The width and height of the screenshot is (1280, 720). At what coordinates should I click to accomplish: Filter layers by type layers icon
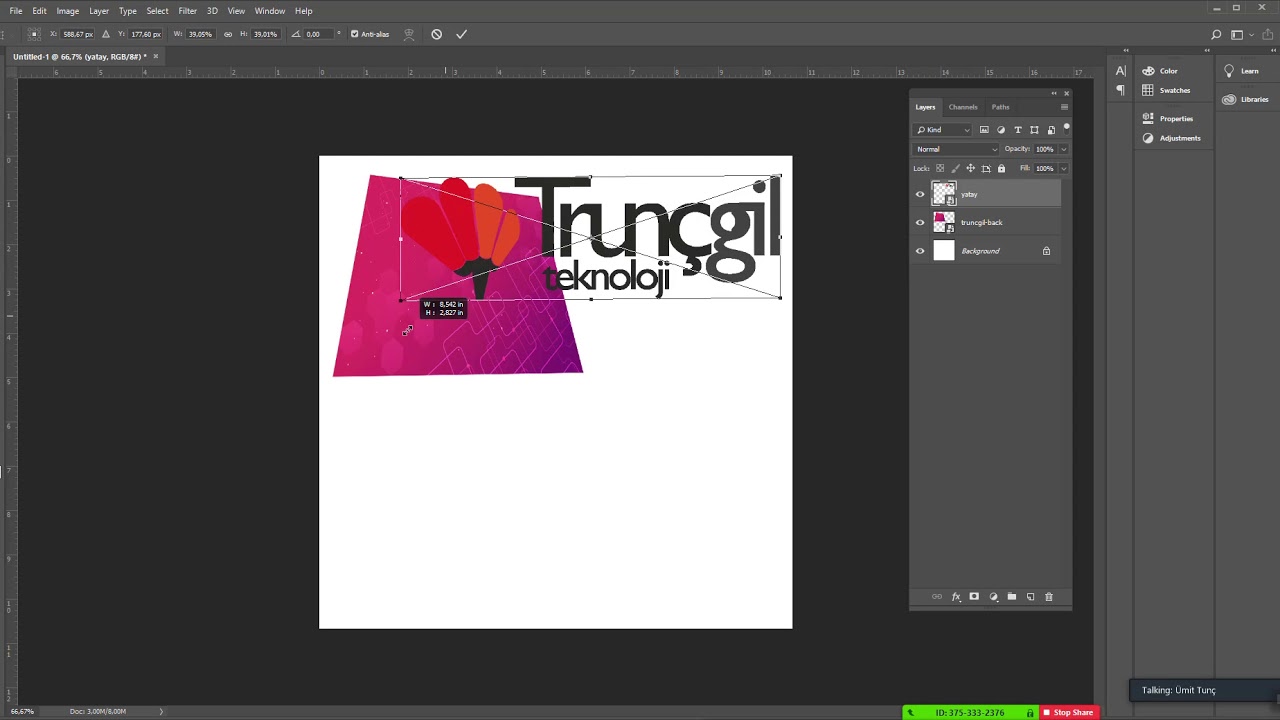[1018, 130]
